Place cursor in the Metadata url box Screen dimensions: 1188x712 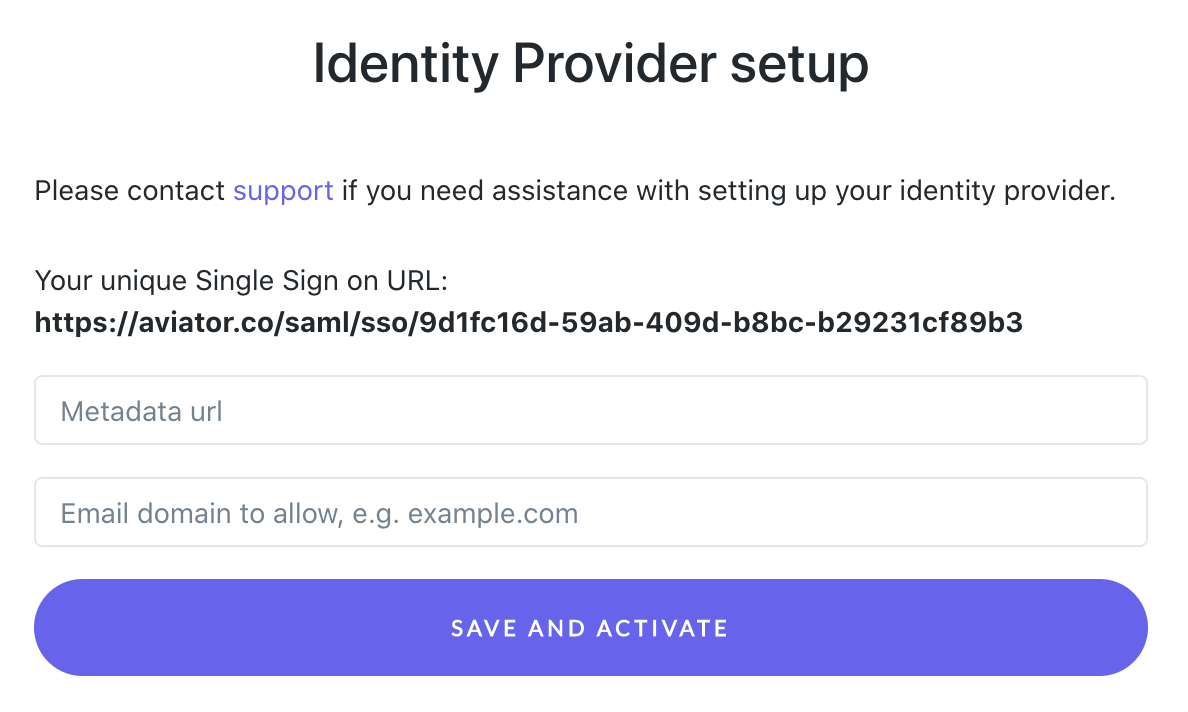click(590, 410)
